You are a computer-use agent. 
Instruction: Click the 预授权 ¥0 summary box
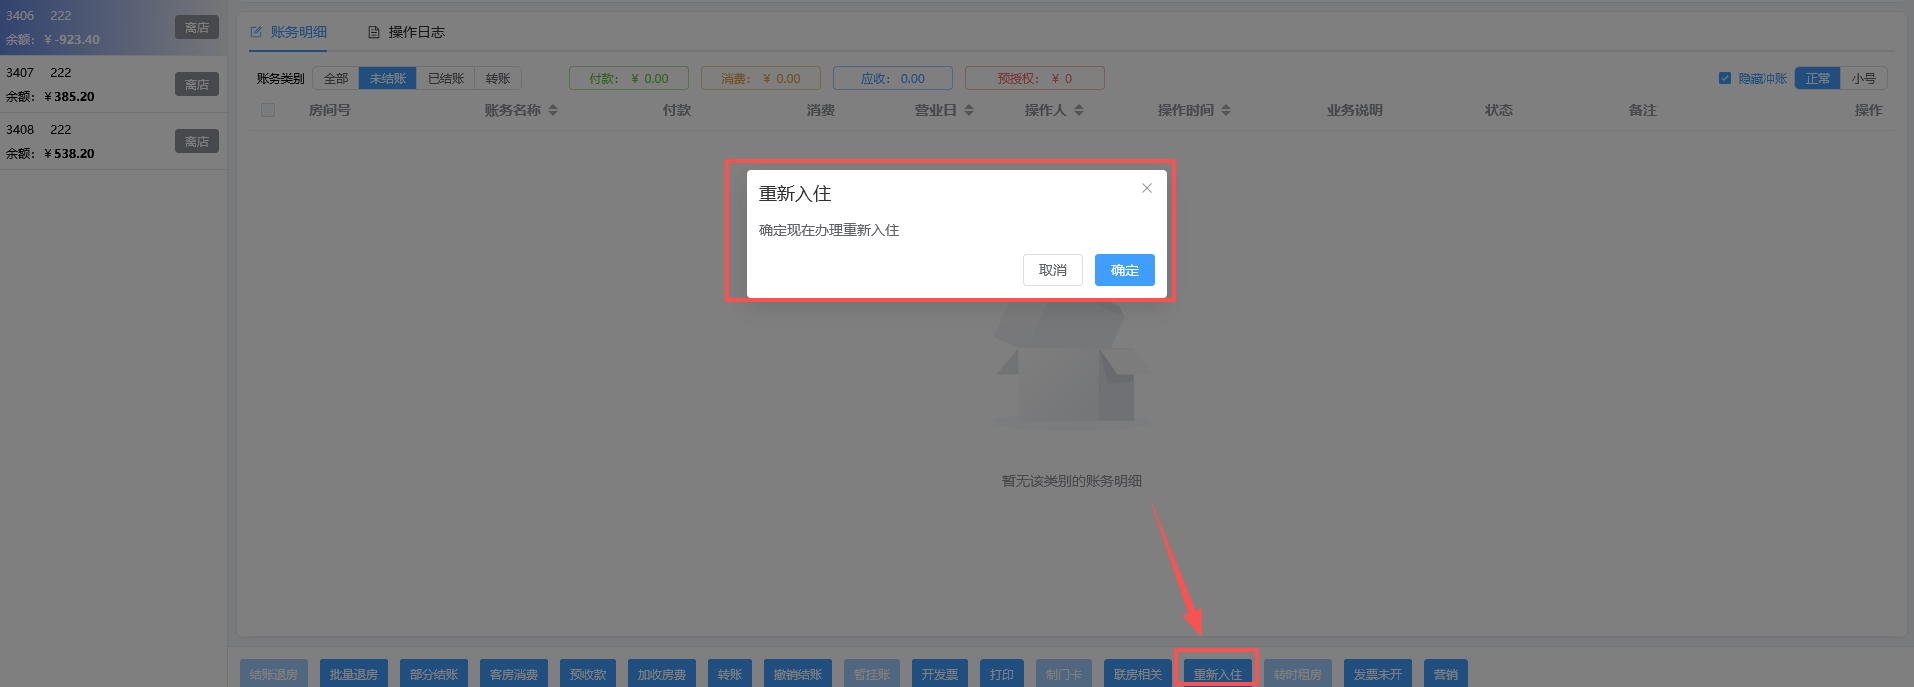click(1035, 78)
